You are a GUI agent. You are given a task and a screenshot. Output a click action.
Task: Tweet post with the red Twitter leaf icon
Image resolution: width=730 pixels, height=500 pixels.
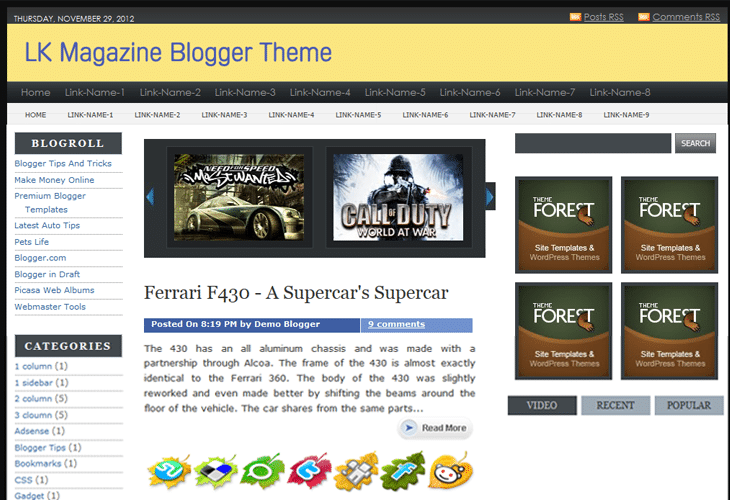pos(309,472)
